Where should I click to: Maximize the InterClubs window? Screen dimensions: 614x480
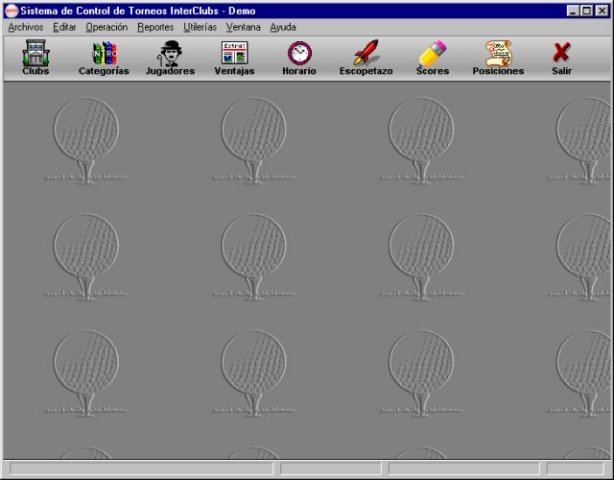(586, 10)
